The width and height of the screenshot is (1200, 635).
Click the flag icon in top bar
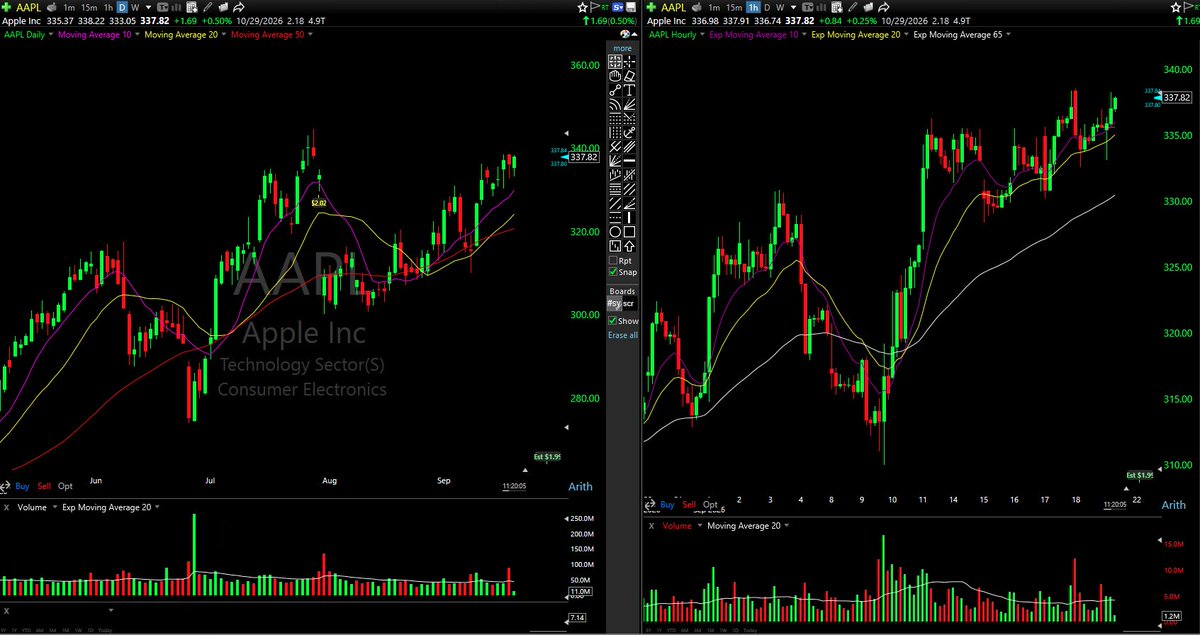[x=595, y=7]
